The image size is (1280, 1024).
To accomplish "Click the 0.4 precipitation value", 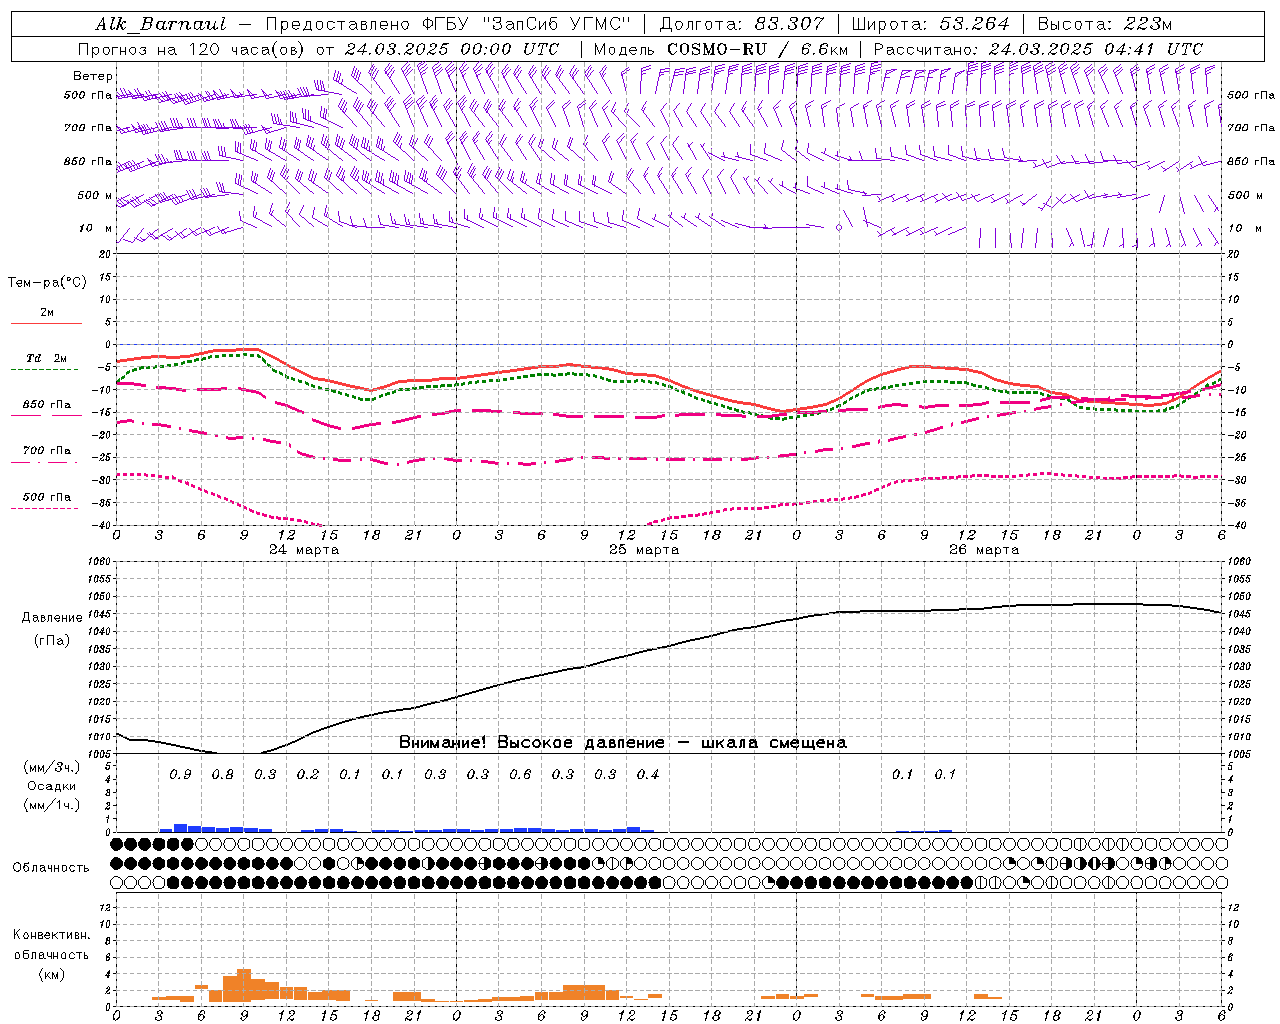I will pos(648,775).
